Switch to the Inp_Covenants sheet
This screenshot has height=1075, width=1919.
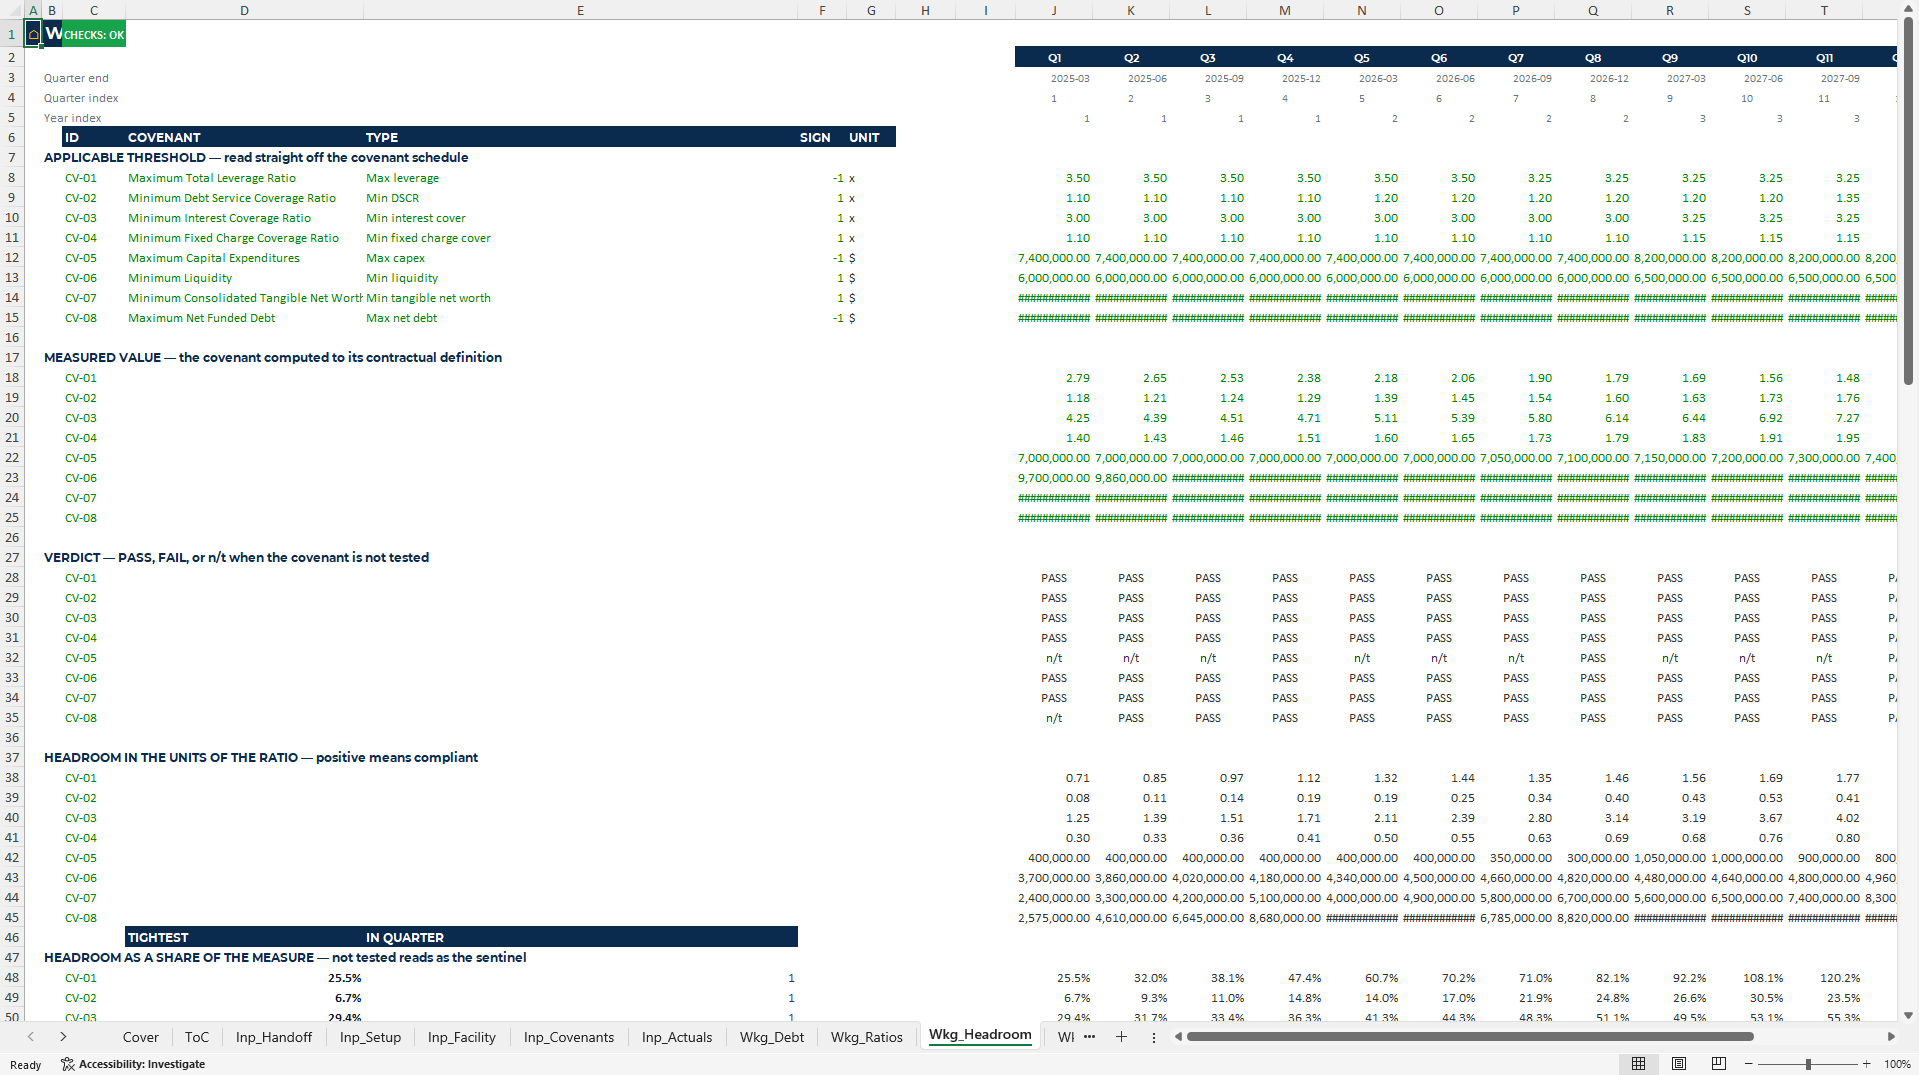569,1037
